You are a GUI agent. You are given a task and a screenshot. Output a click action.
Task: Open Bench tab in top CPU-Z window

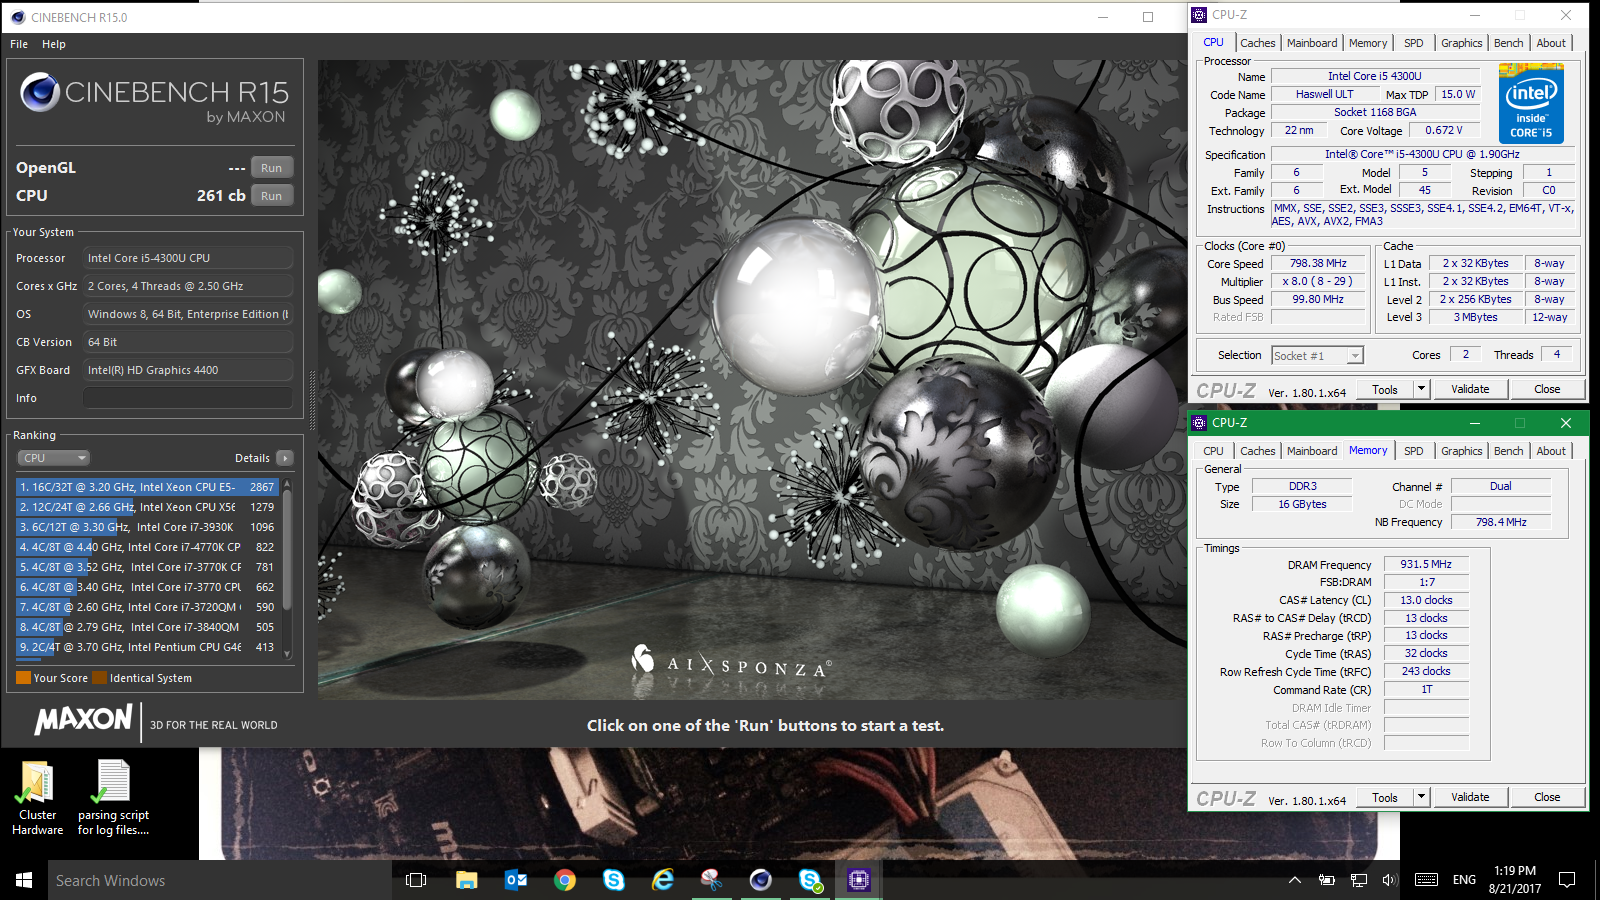(1508, 43)
